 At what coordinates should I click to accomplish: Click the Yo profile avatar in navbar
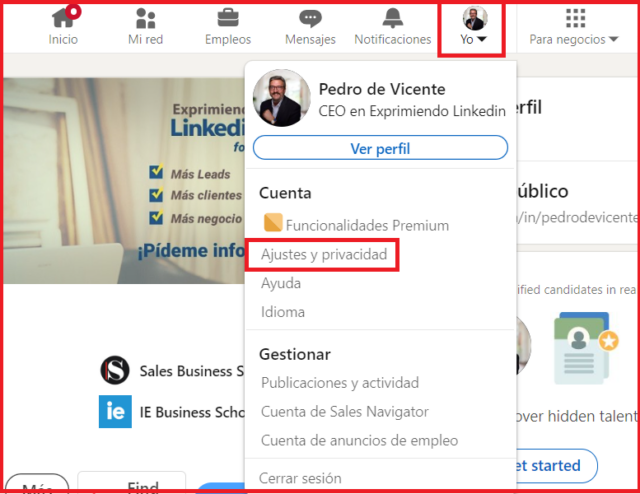[x=475, y=18]
